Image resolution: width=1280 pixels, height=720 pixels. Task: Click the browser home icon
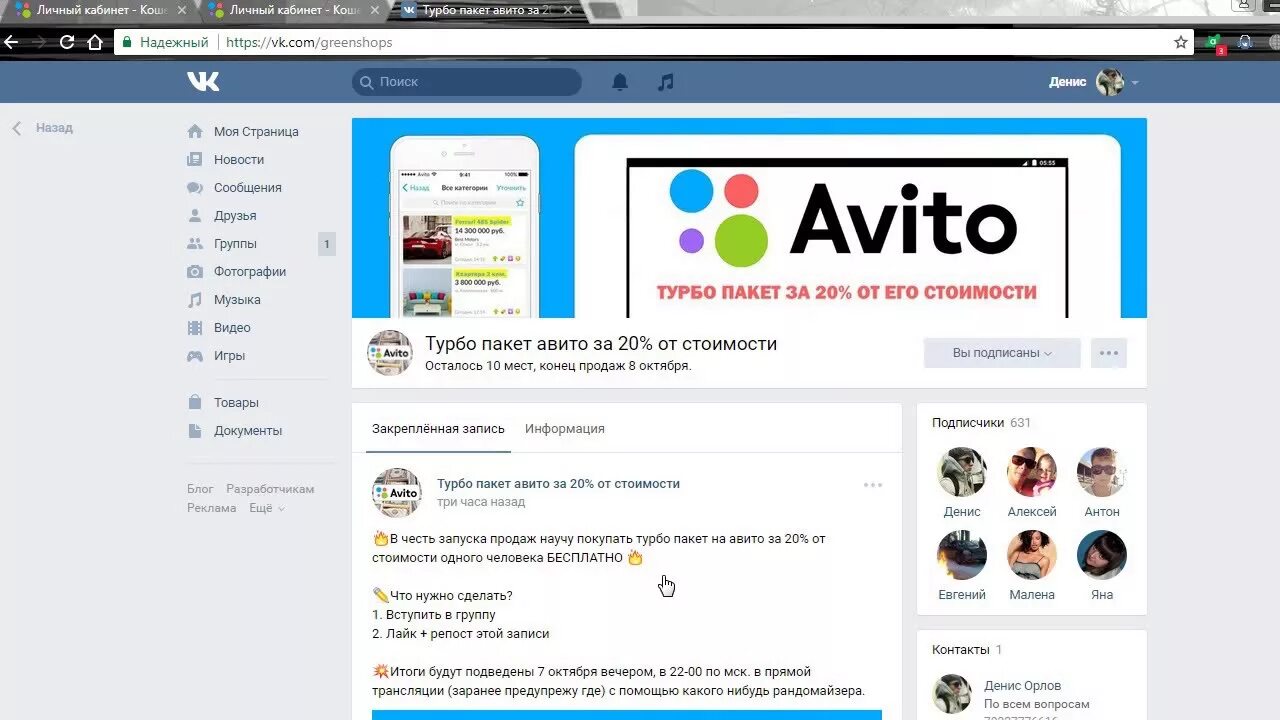(95, 42)
